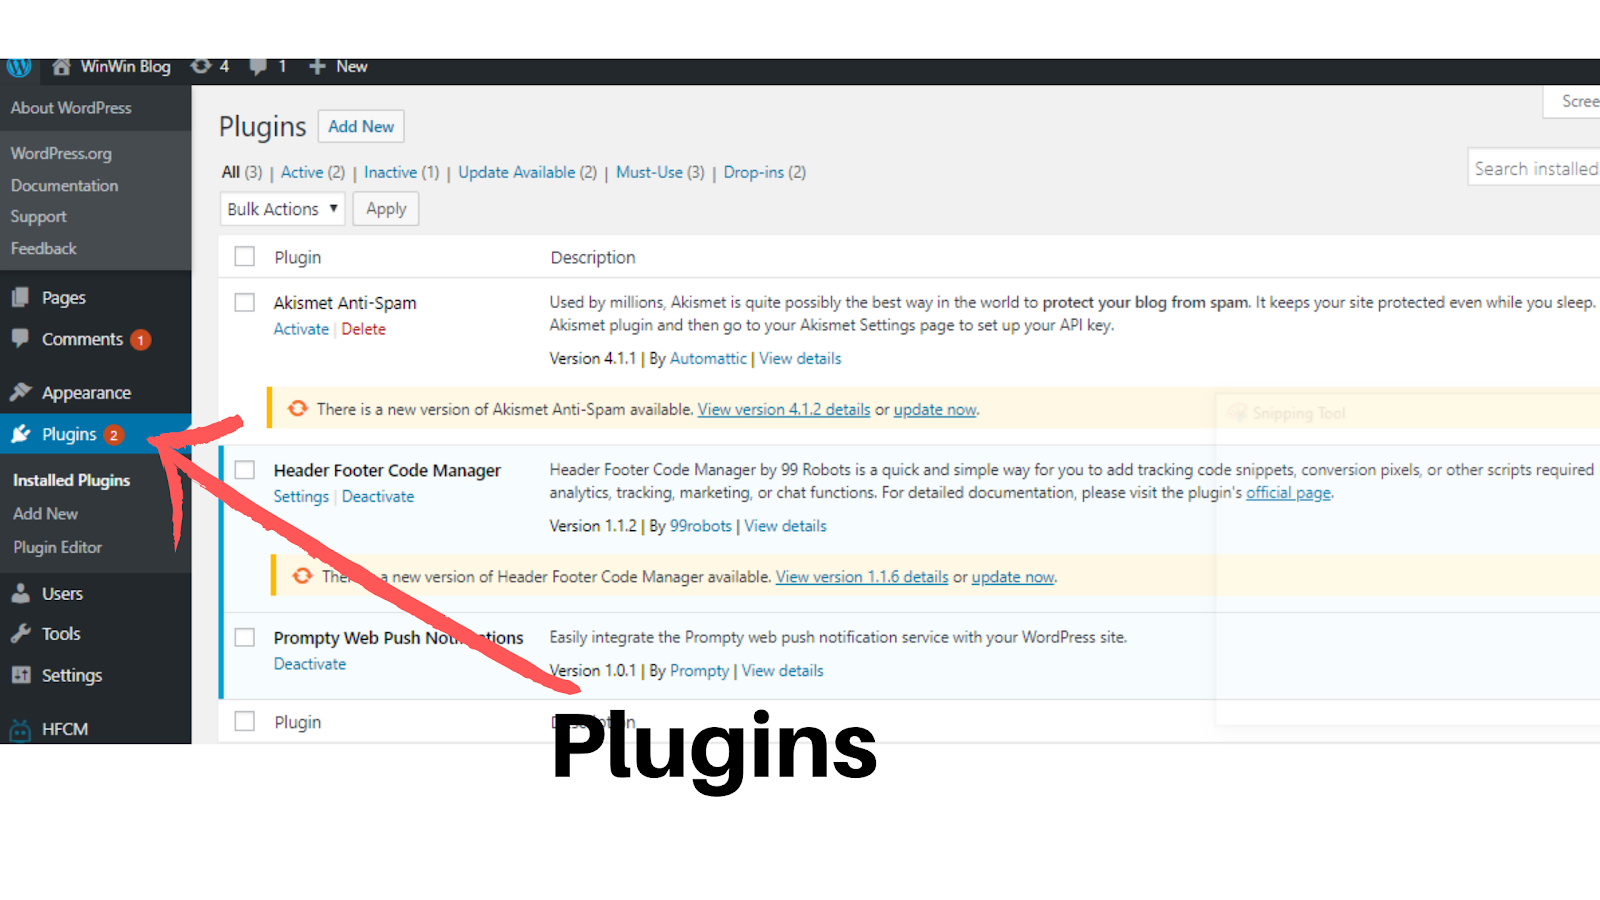
Task: Open the comments bubble in admin bar
Action: 258,67
